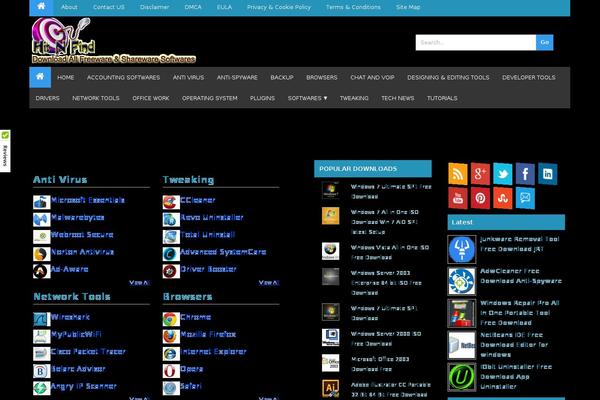Click the Opera browser icon
This screenshot has height=400, width=600.
[x=171, y=371]
